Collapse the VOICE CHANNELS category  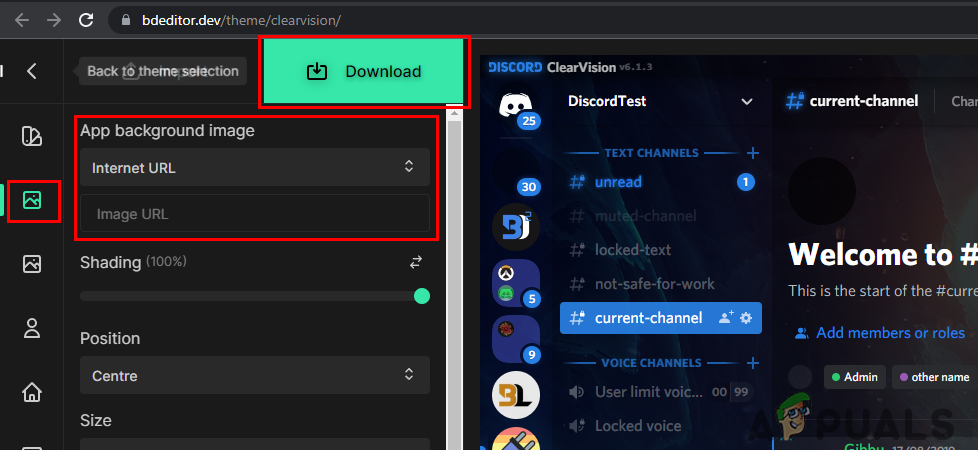pos(651,363)
